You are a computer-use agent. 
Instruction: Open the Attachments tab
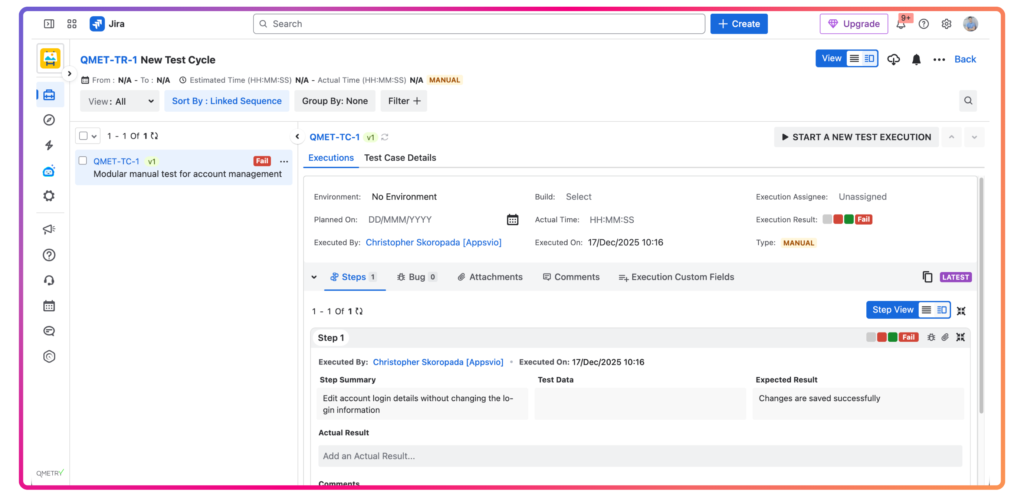click(x=490, y=277)
